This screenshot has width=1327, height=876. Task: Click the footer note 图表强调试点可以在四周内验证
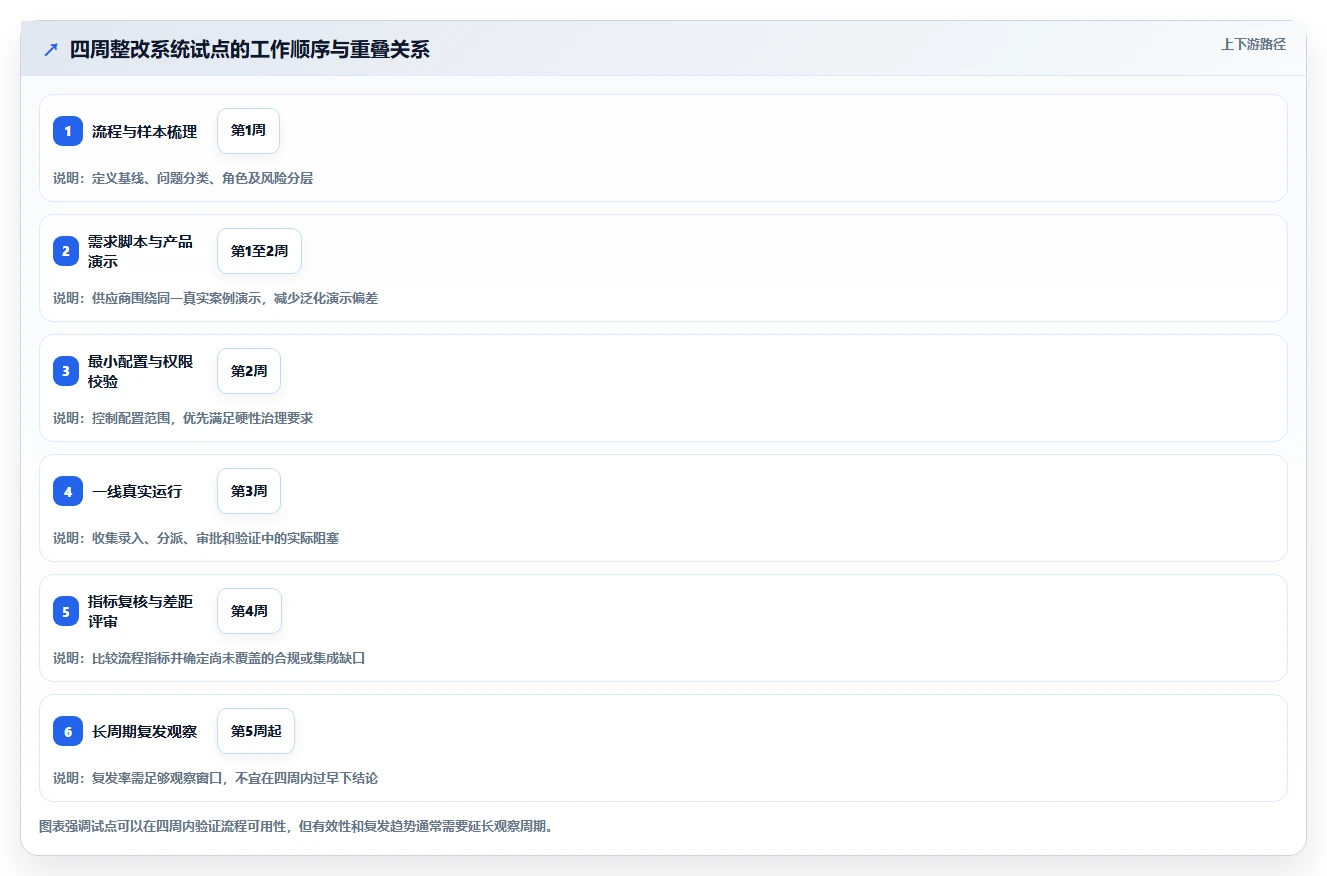295,827
